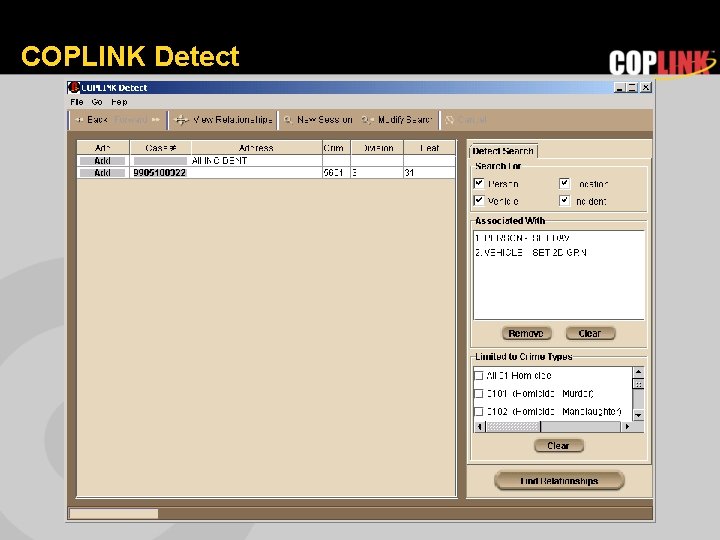Click the Remove button under Associated With
The image size is (720, 540).
[526, 333]
